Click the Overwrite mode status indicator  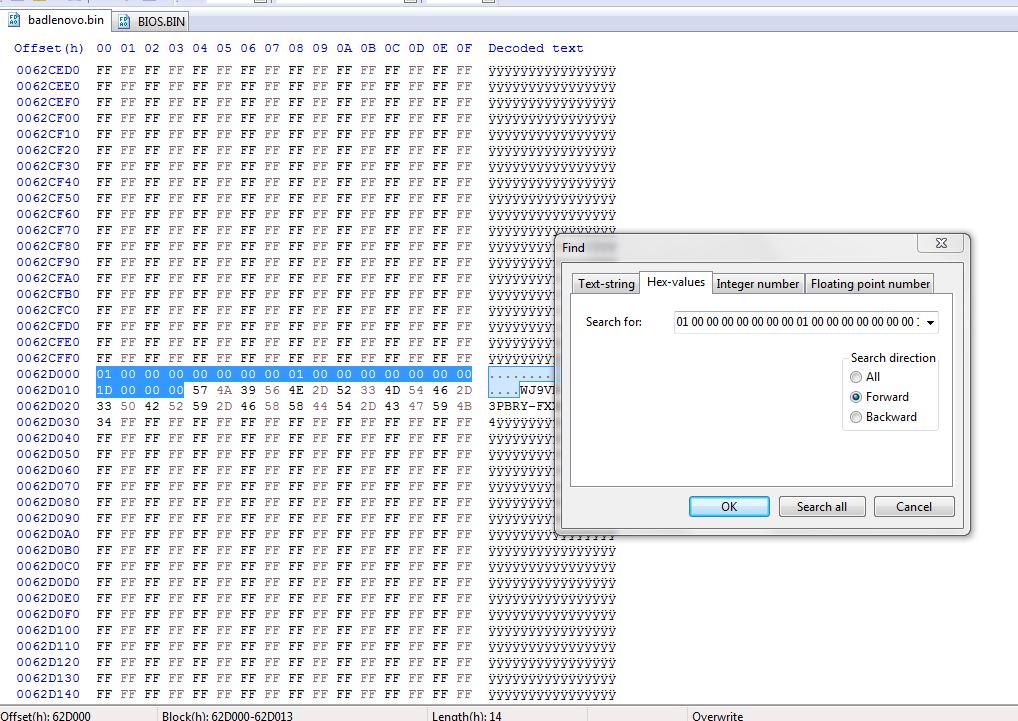[x=717, y=716]
